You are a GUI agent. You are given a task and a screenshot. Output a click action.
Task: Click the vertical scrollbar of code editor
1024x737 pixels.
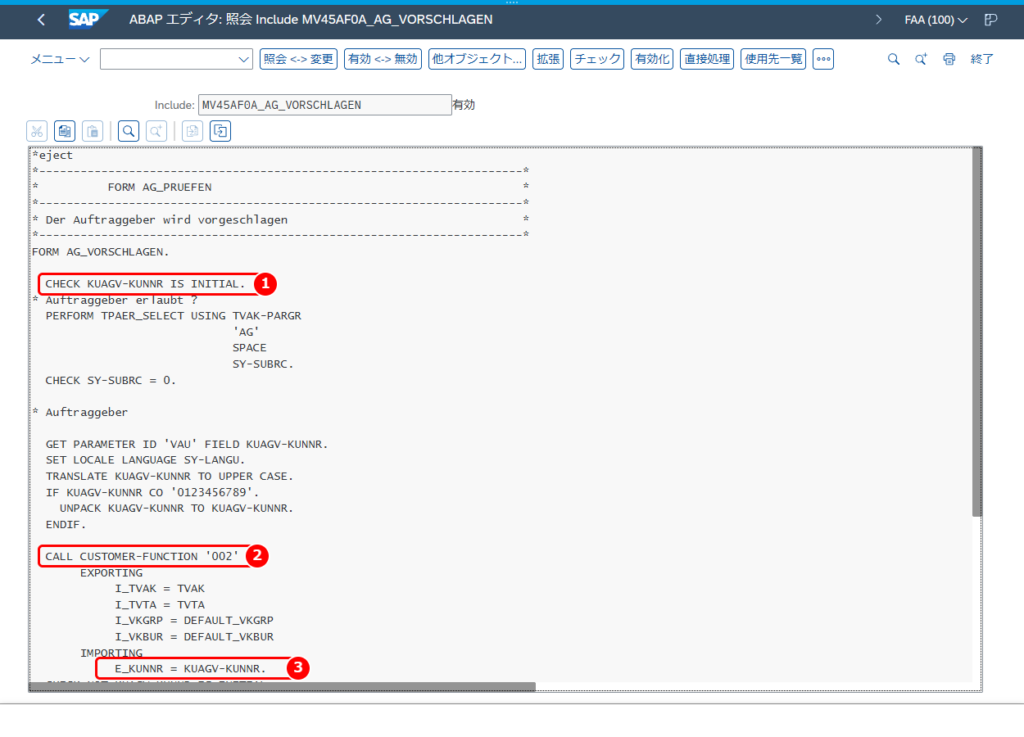point(977,332)
